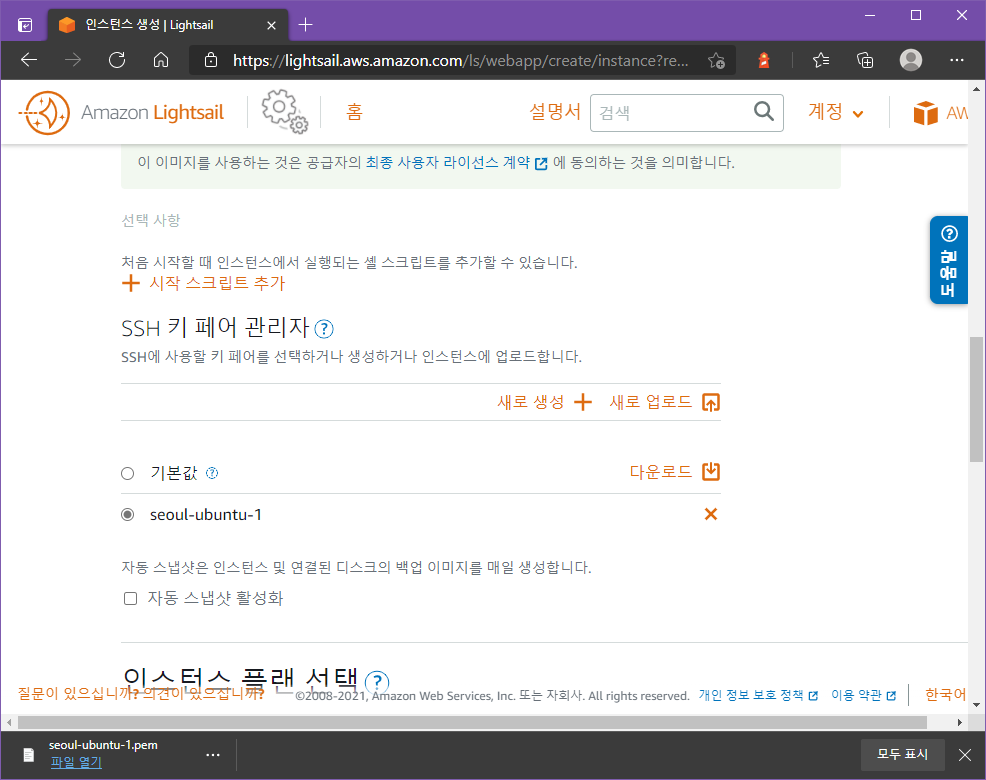
Task: Add page to favorites star icon
Action: (716, 60)
